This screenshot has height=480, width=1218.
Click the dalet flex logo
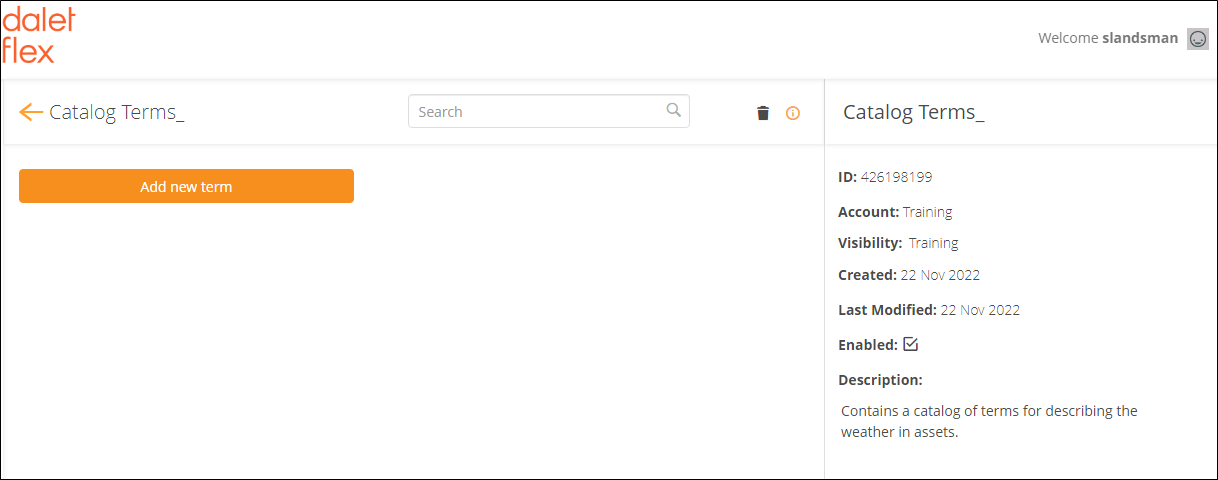click(39, 36)
